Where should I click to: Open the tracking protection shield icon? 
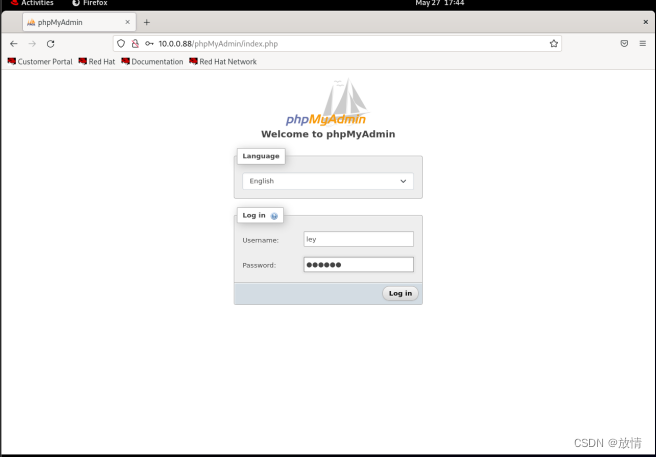pyautogui.click(x=121, y=44)
